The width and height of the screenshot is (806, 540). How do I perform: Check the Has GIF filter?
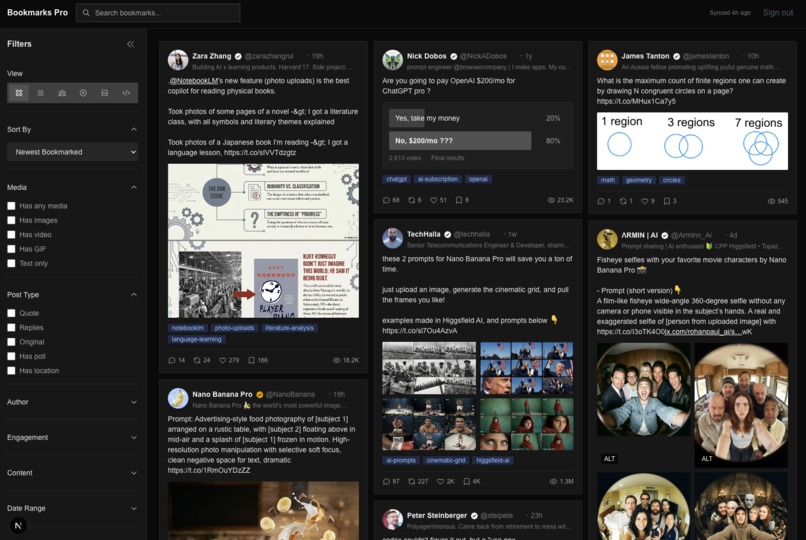pos(11,249)
